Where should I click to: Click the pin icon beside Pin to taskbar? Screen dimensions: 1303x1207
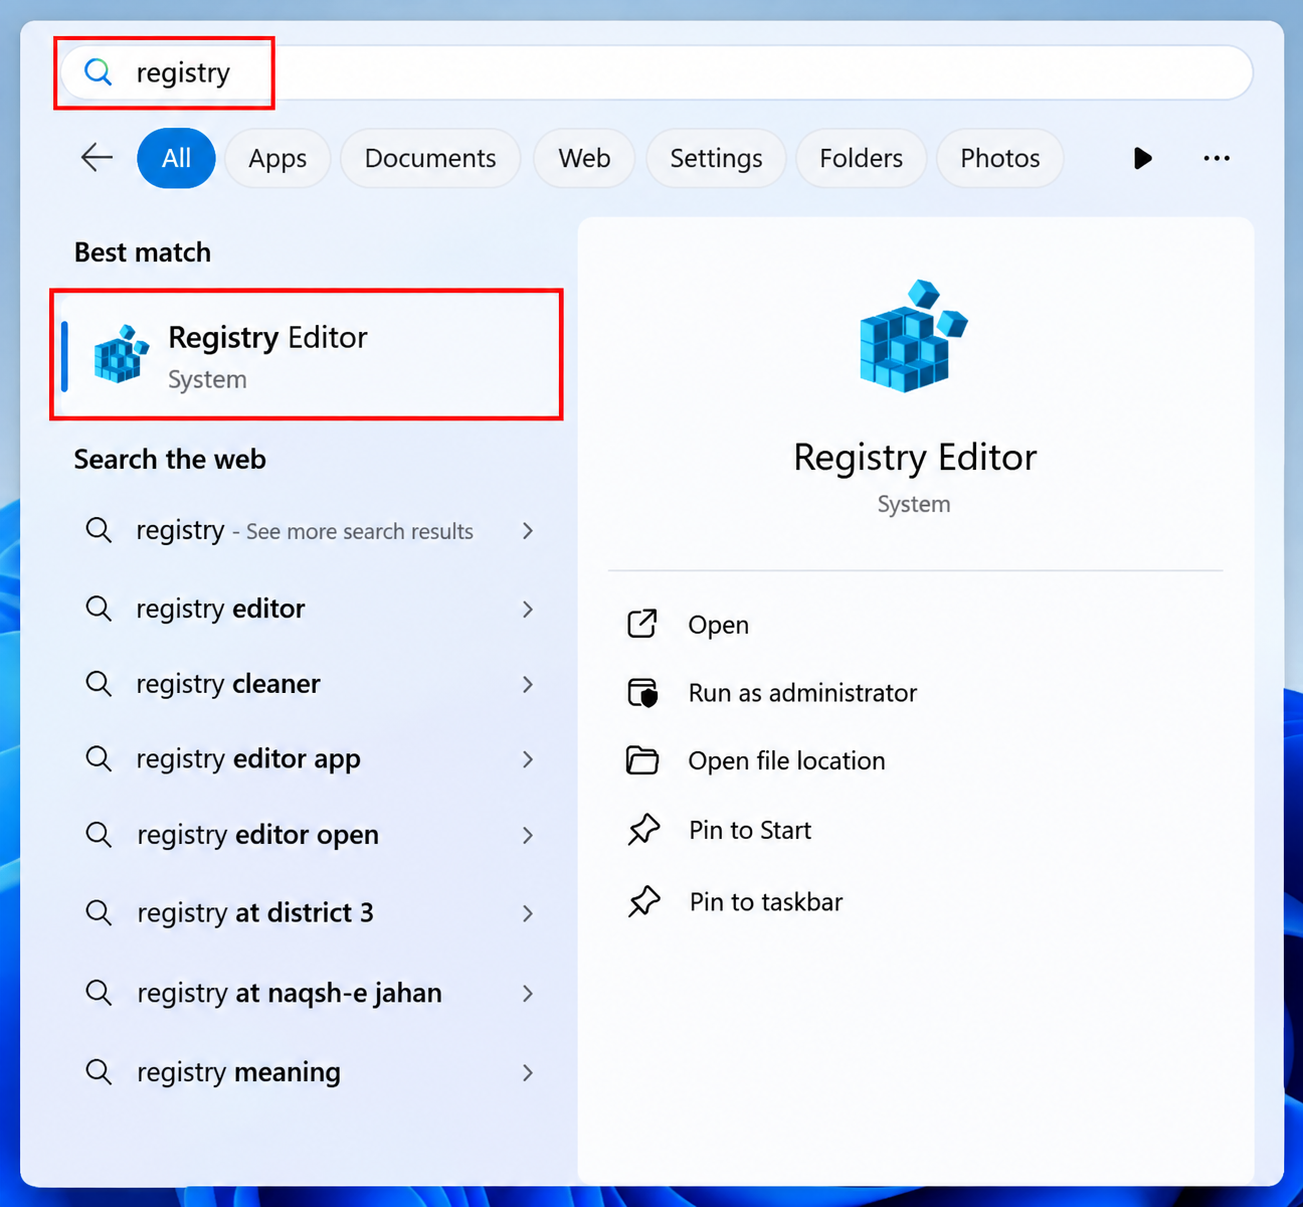[643, 902]
